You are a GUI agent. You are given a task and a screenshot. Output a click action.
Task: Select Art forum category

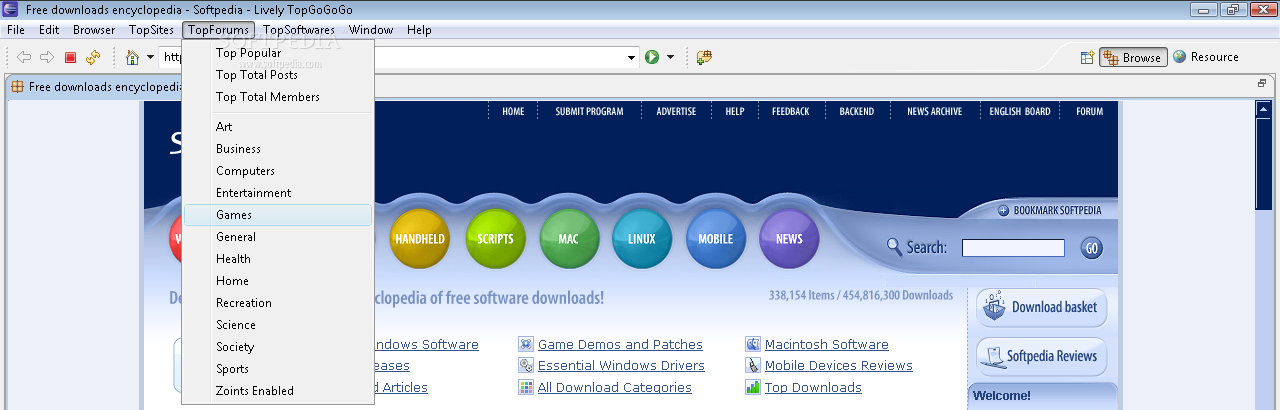tap(278, 127)
